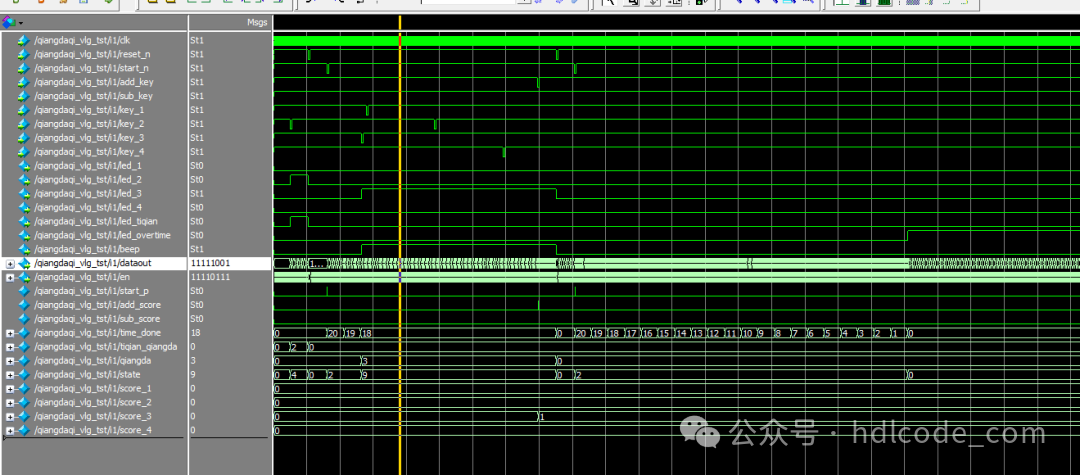Click the state waveform segment labeled 9

(x=458, y=374)
